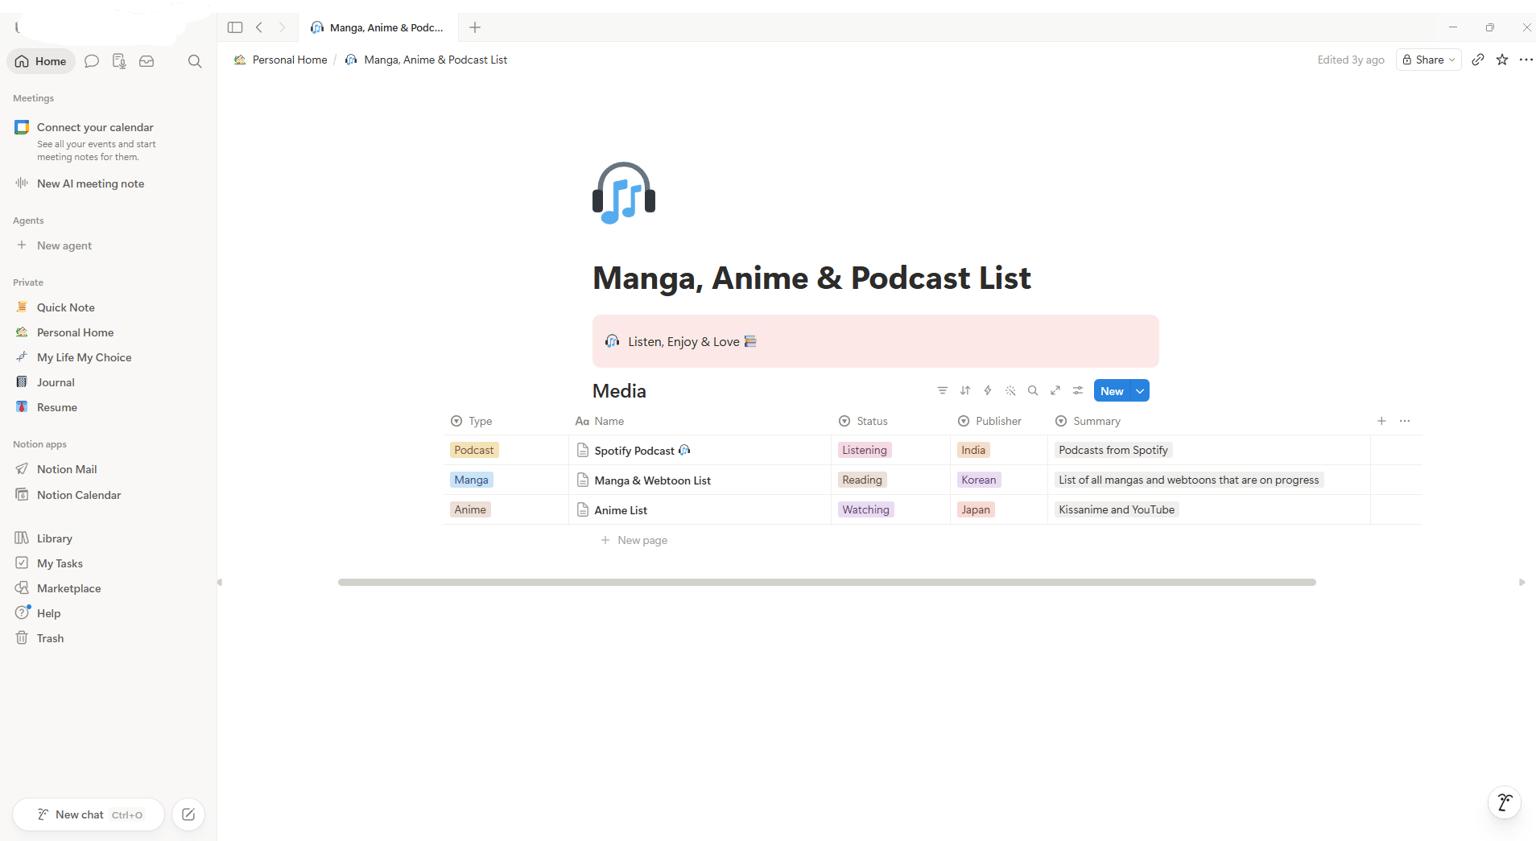Click the Connect your calendar icon
Image resolution: width=1536 pixels, height=841 pixels.
[x=22, y=127]
